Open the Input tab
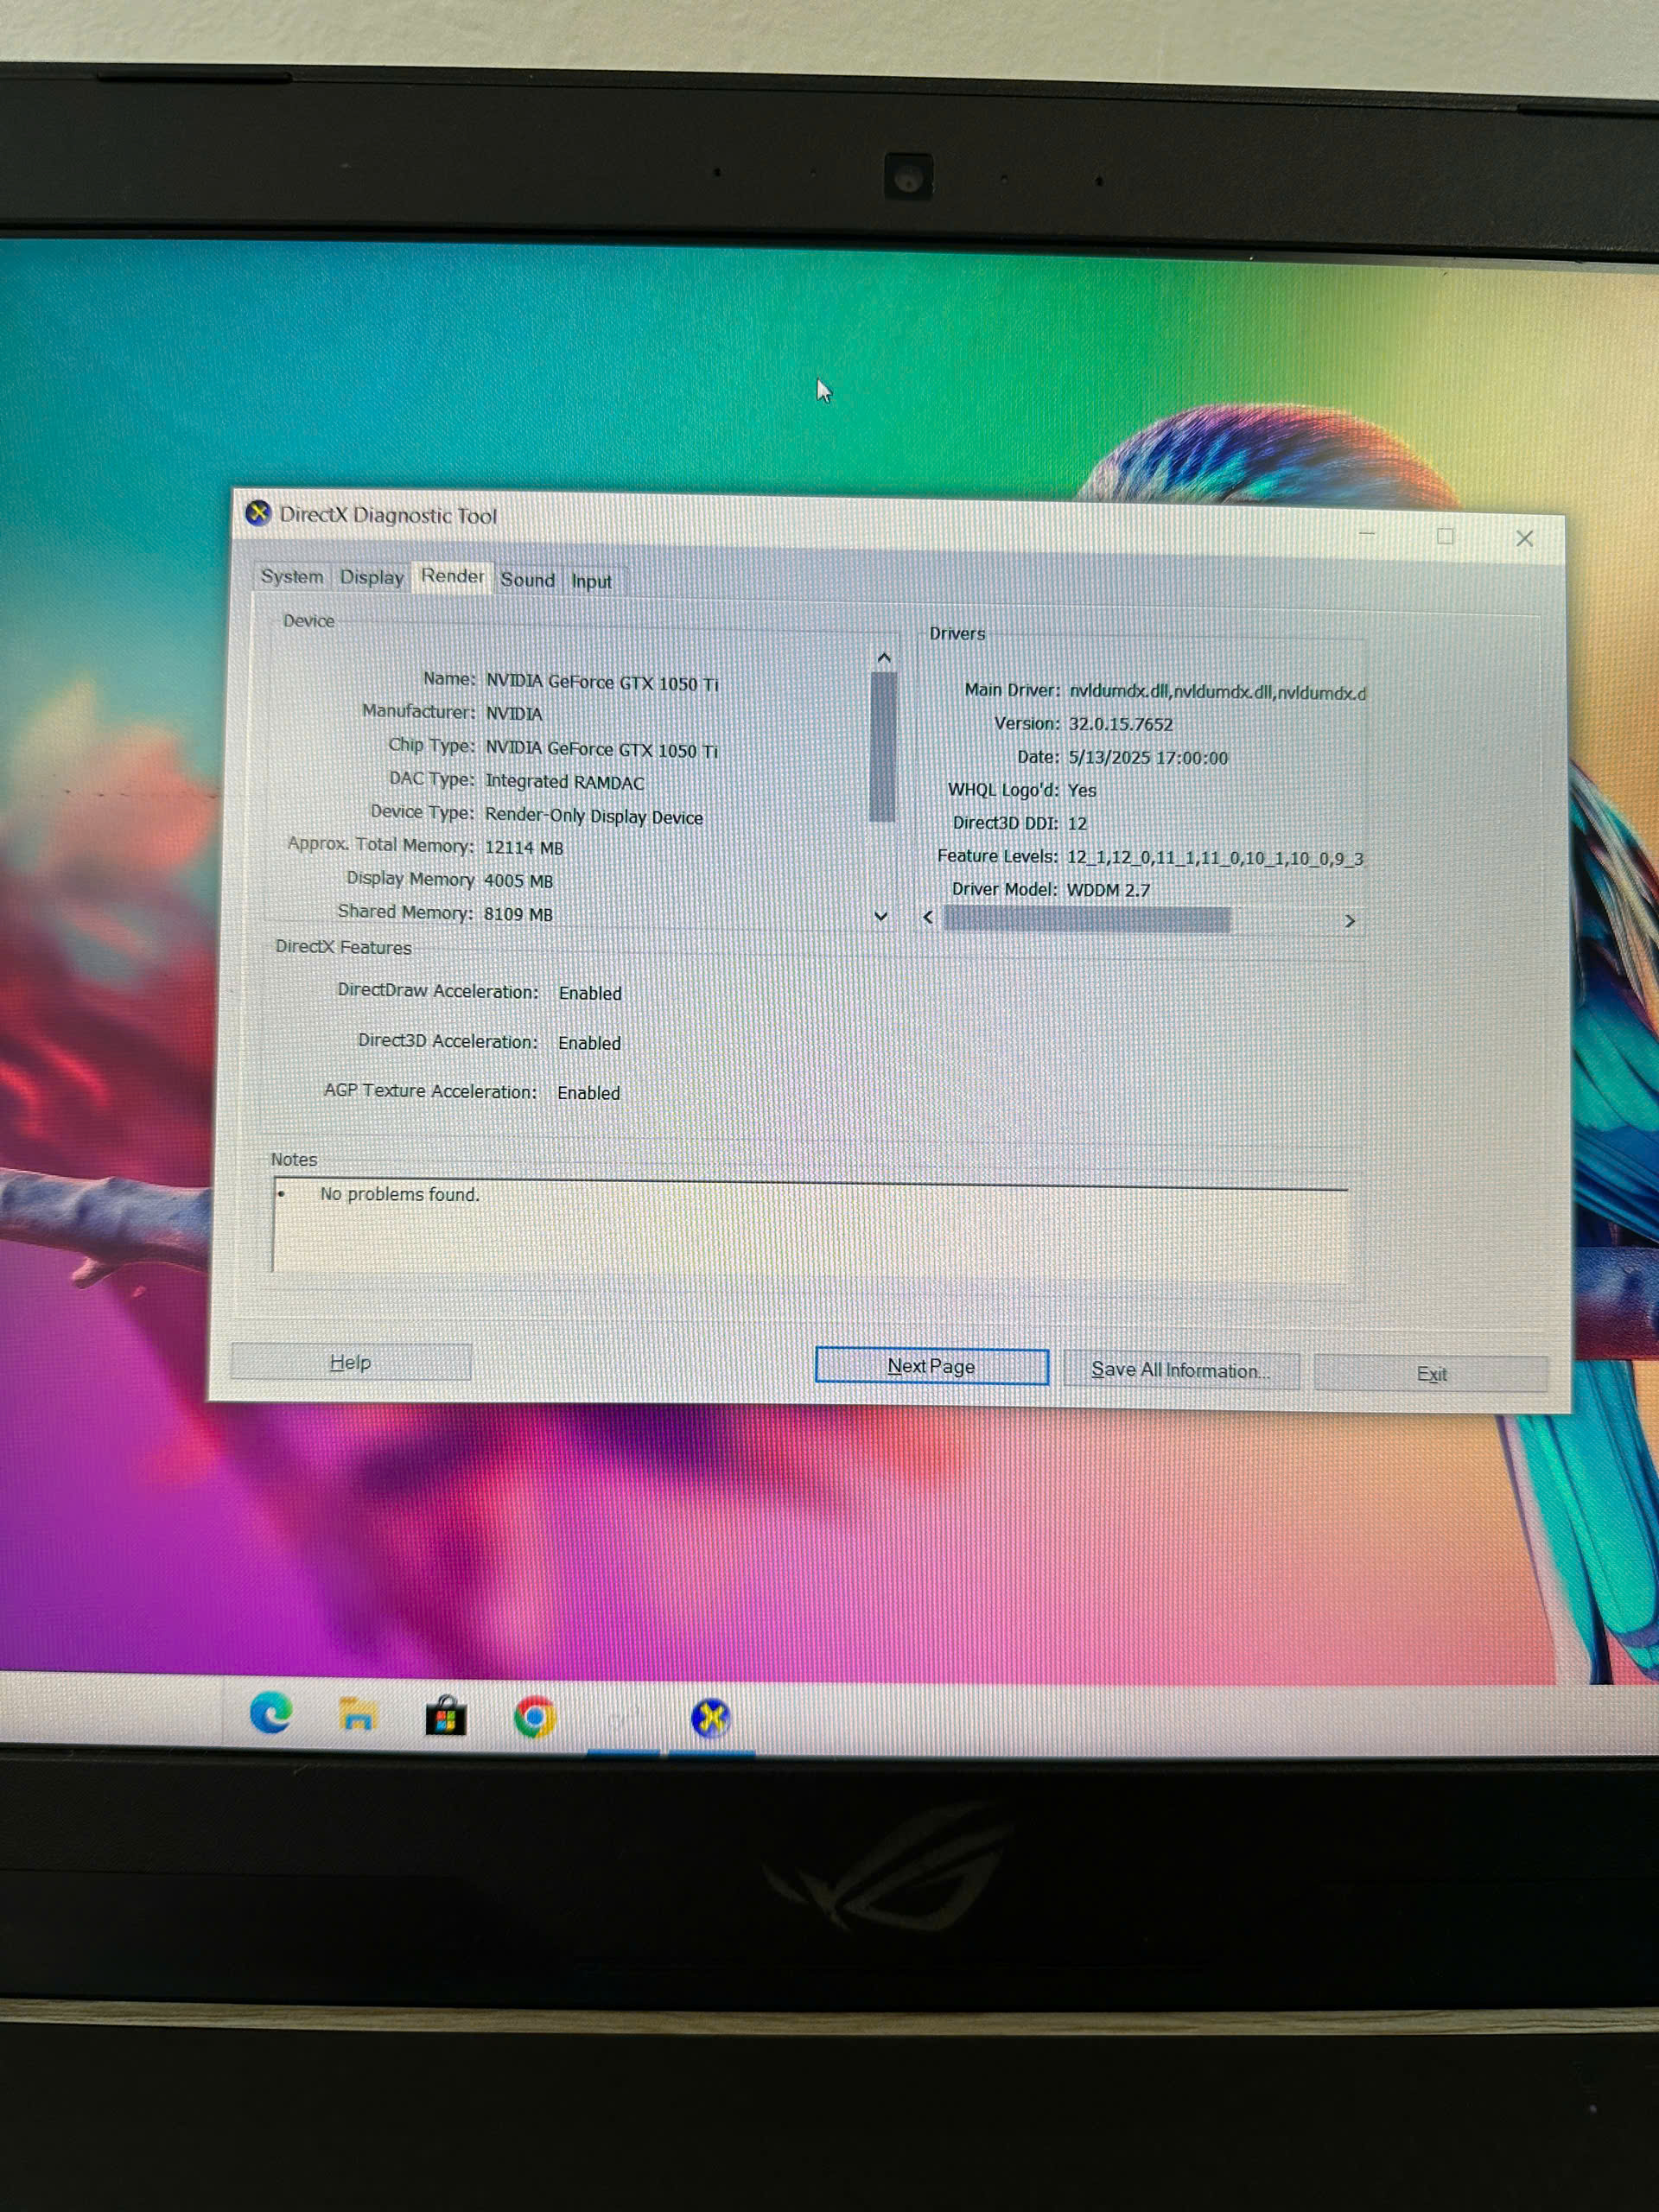 coord(591,581)
